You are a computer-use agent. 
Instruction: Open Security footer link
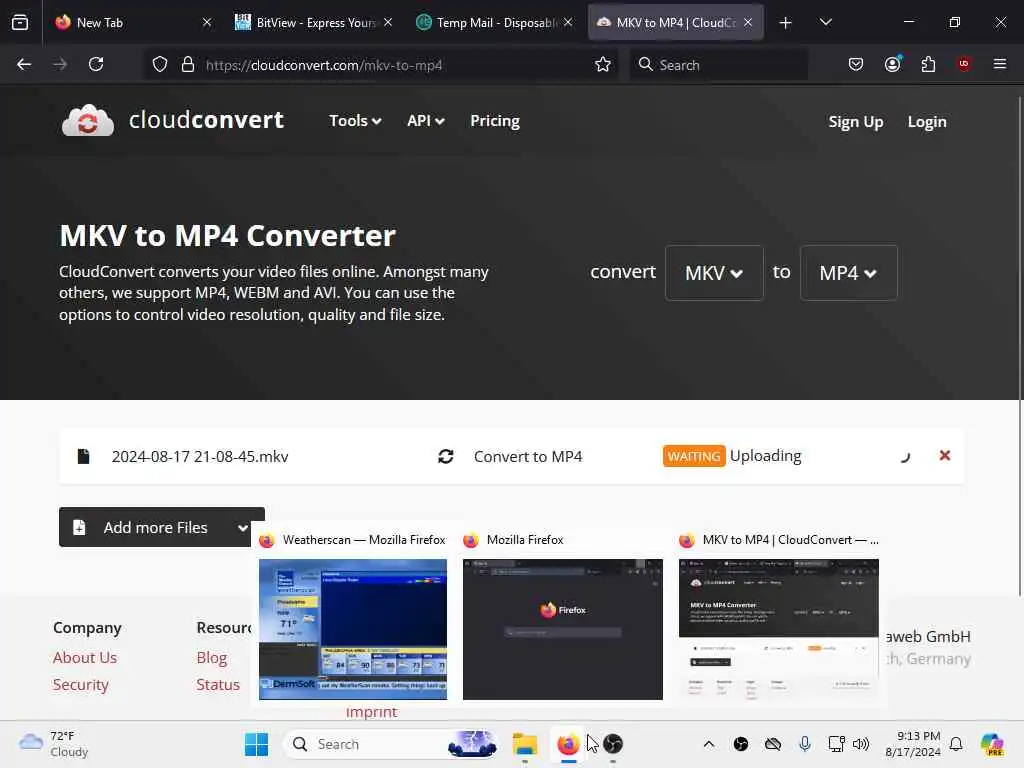(80, 684)
